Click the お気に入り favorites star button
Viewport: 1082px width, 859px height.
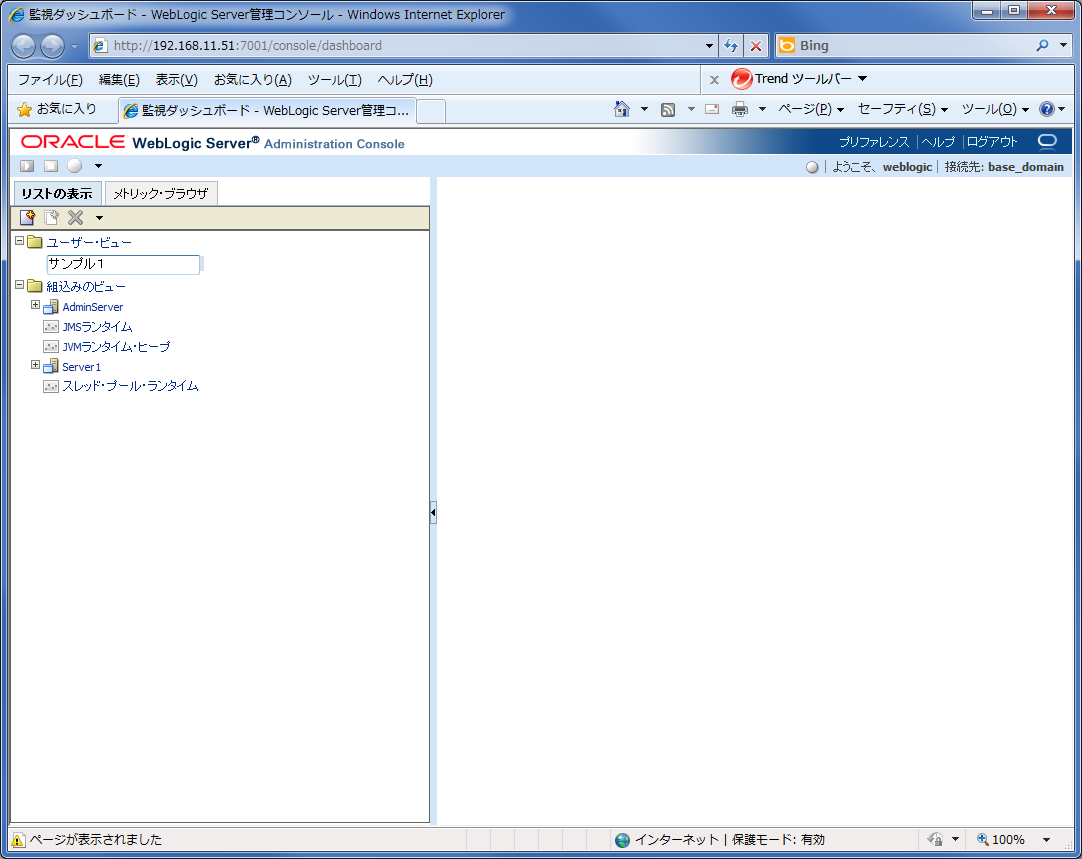pos(57,109)
